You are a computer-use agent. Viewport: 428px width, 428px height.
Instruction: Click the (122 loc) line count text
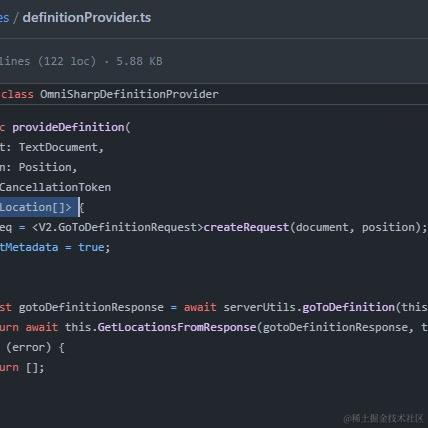[67, 61]
